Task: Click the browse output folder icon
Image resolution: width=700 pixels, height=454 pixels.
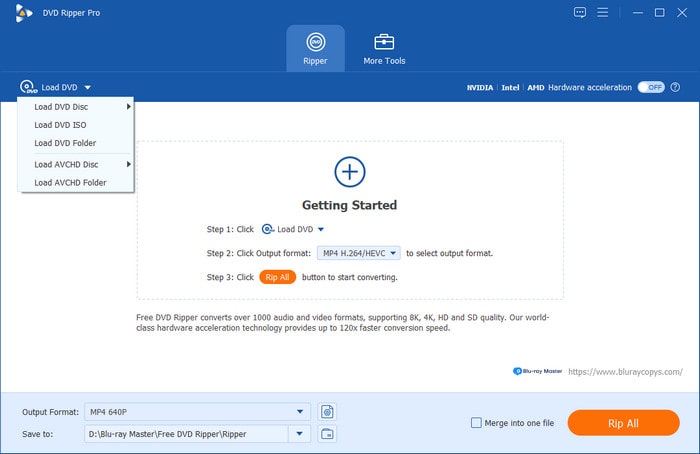Action: pyautogui.click(x=327, y=433)
